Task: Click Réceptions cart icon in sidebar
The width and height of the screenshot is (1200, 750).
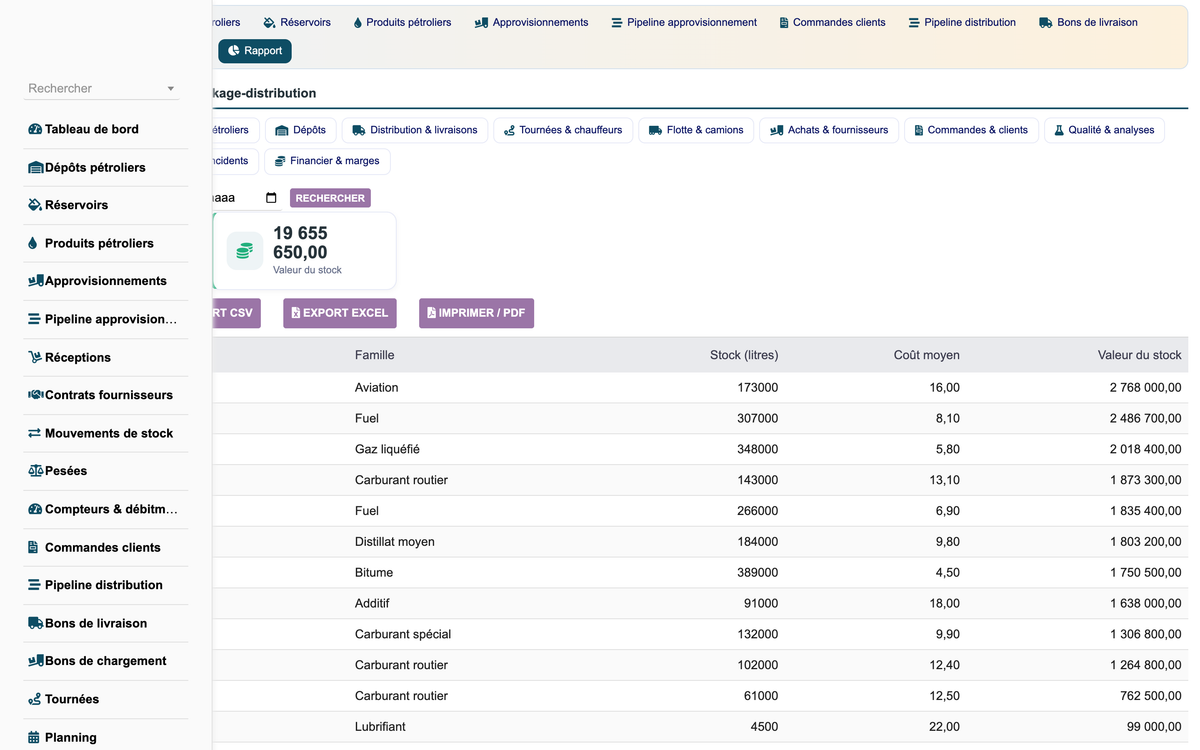Action: click(35, 357)
